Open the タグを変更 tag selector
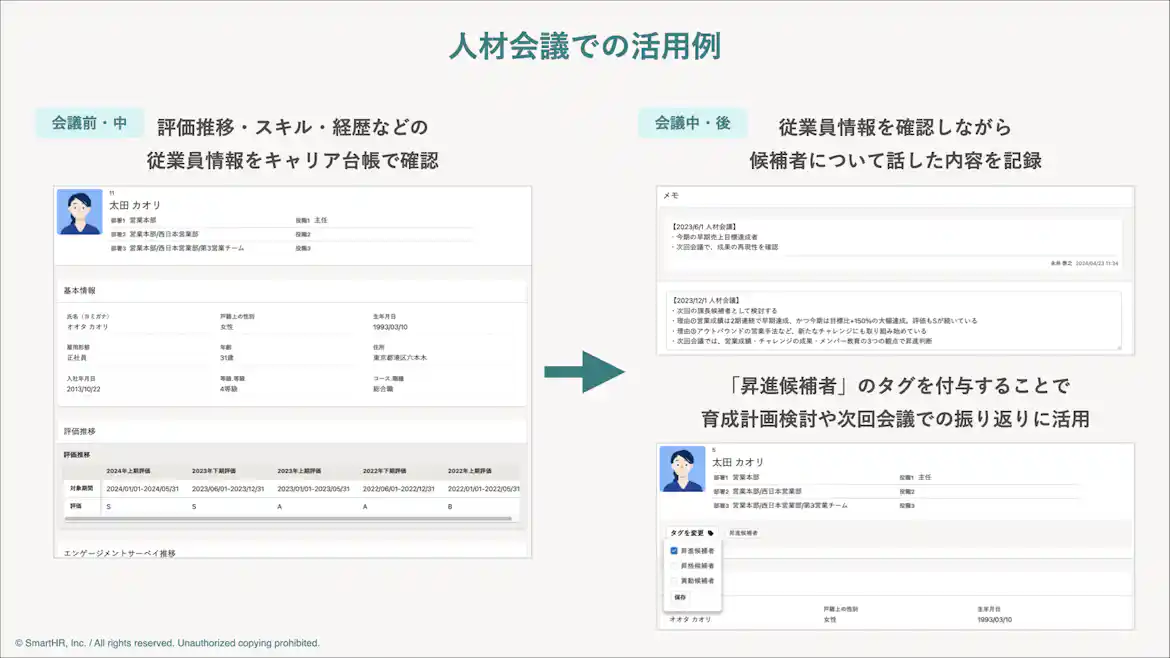The width and height of the screenshot is (1170, 658). (x=692, y=533)
